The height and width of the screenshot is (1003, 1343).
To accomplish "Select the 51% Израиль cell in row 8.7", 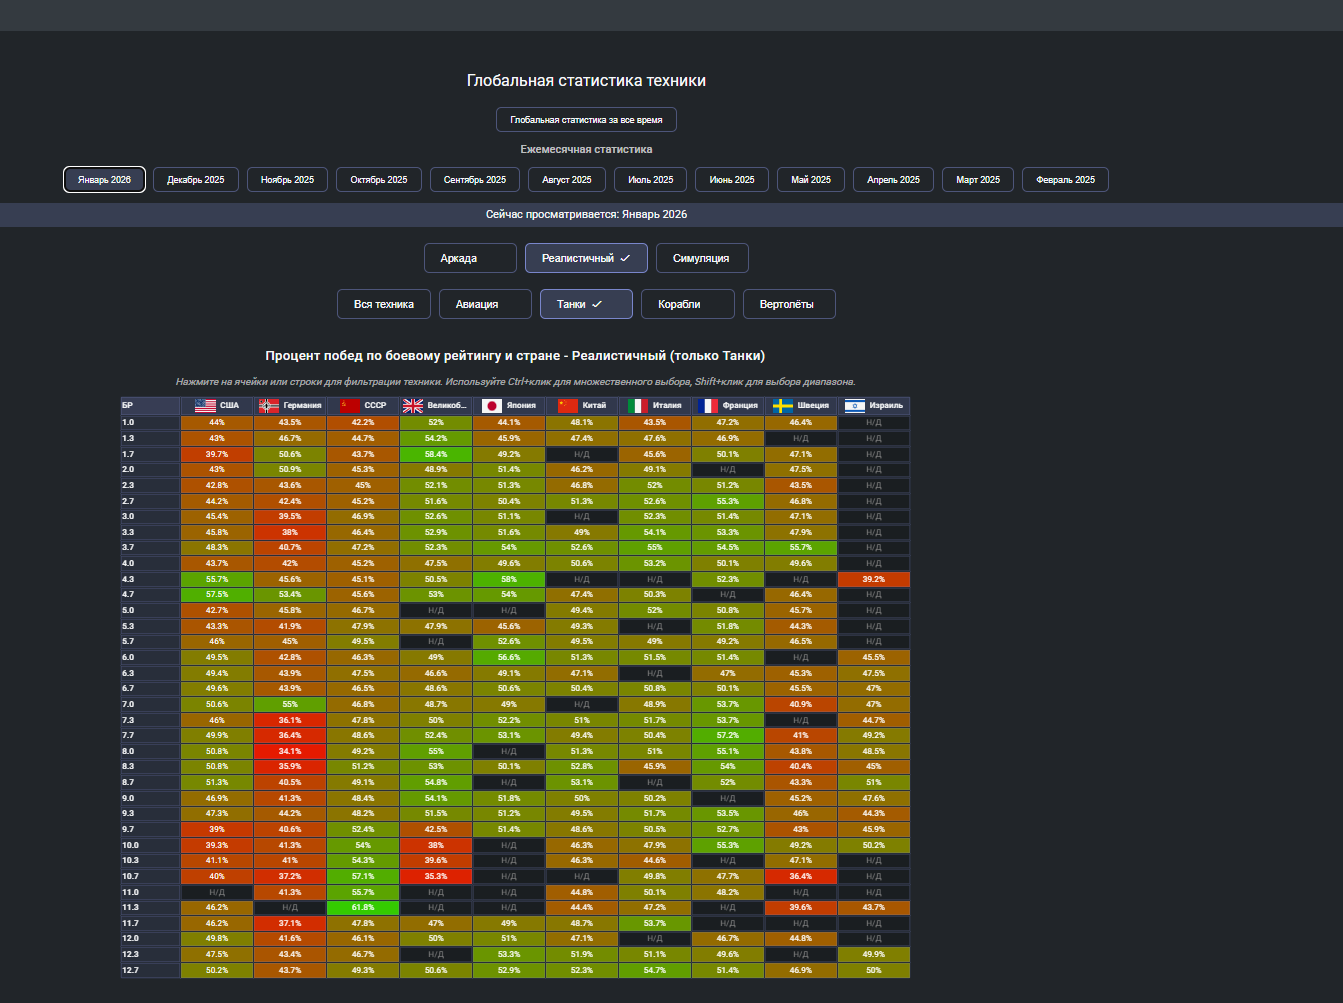I will click(x=874, y=782).
